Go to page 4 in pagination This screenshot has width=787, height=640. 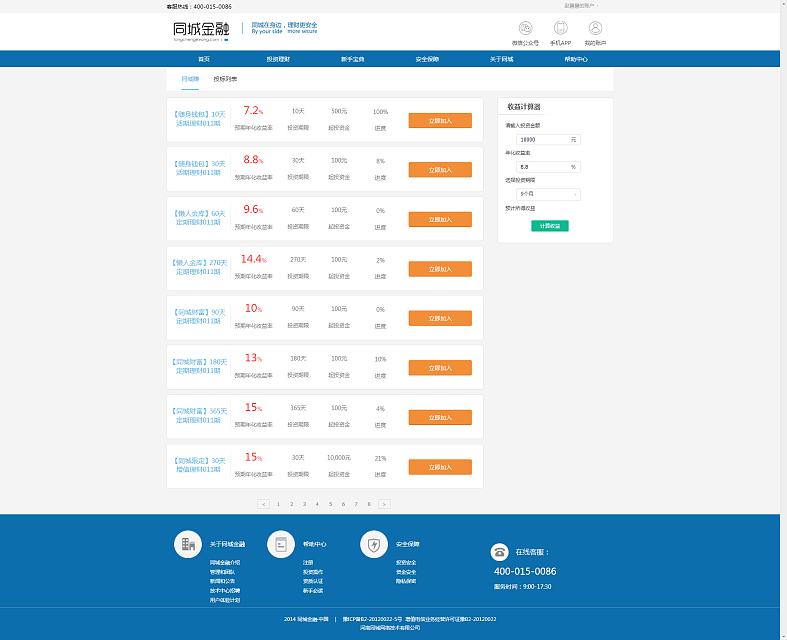[317, 504]
